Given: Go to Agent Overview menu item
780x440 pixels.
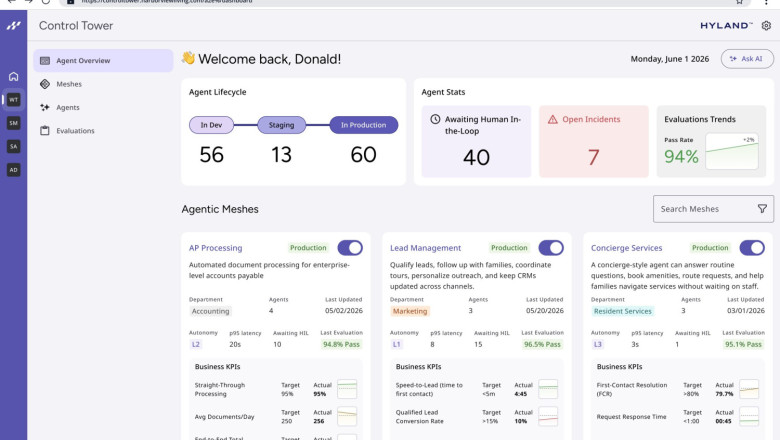Looking at the screenshot, I should pos(103,61).
